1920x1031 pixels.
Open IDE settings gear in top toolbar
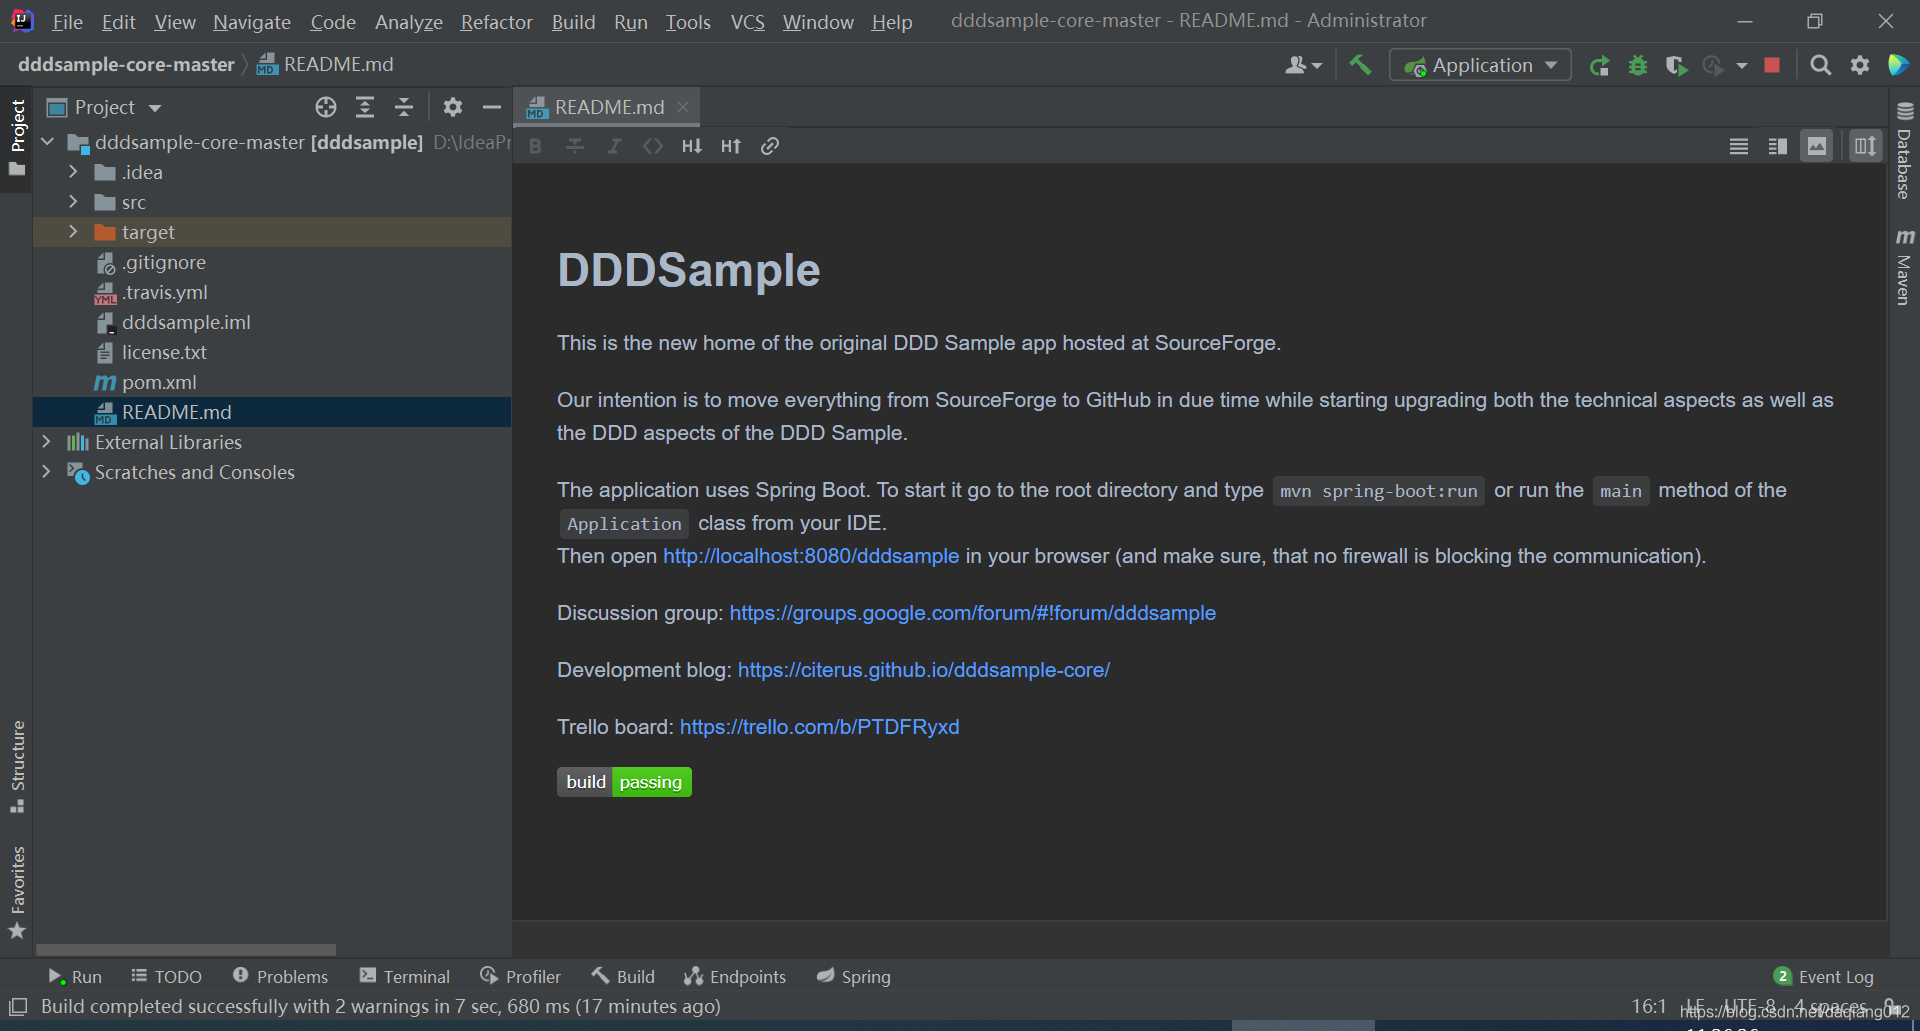1860,65
